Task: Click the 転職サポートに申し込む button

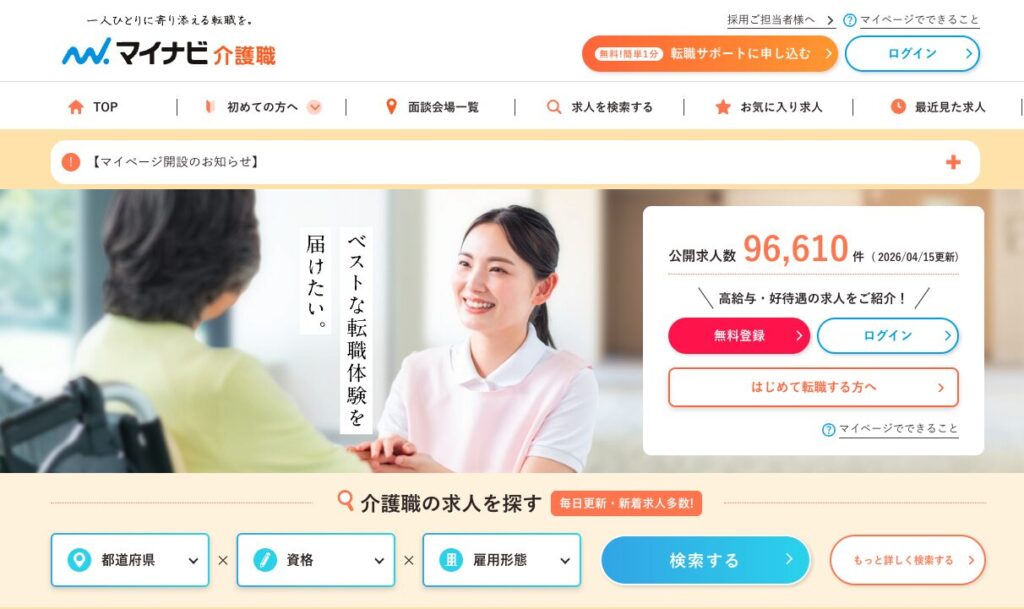Action: 710,54
